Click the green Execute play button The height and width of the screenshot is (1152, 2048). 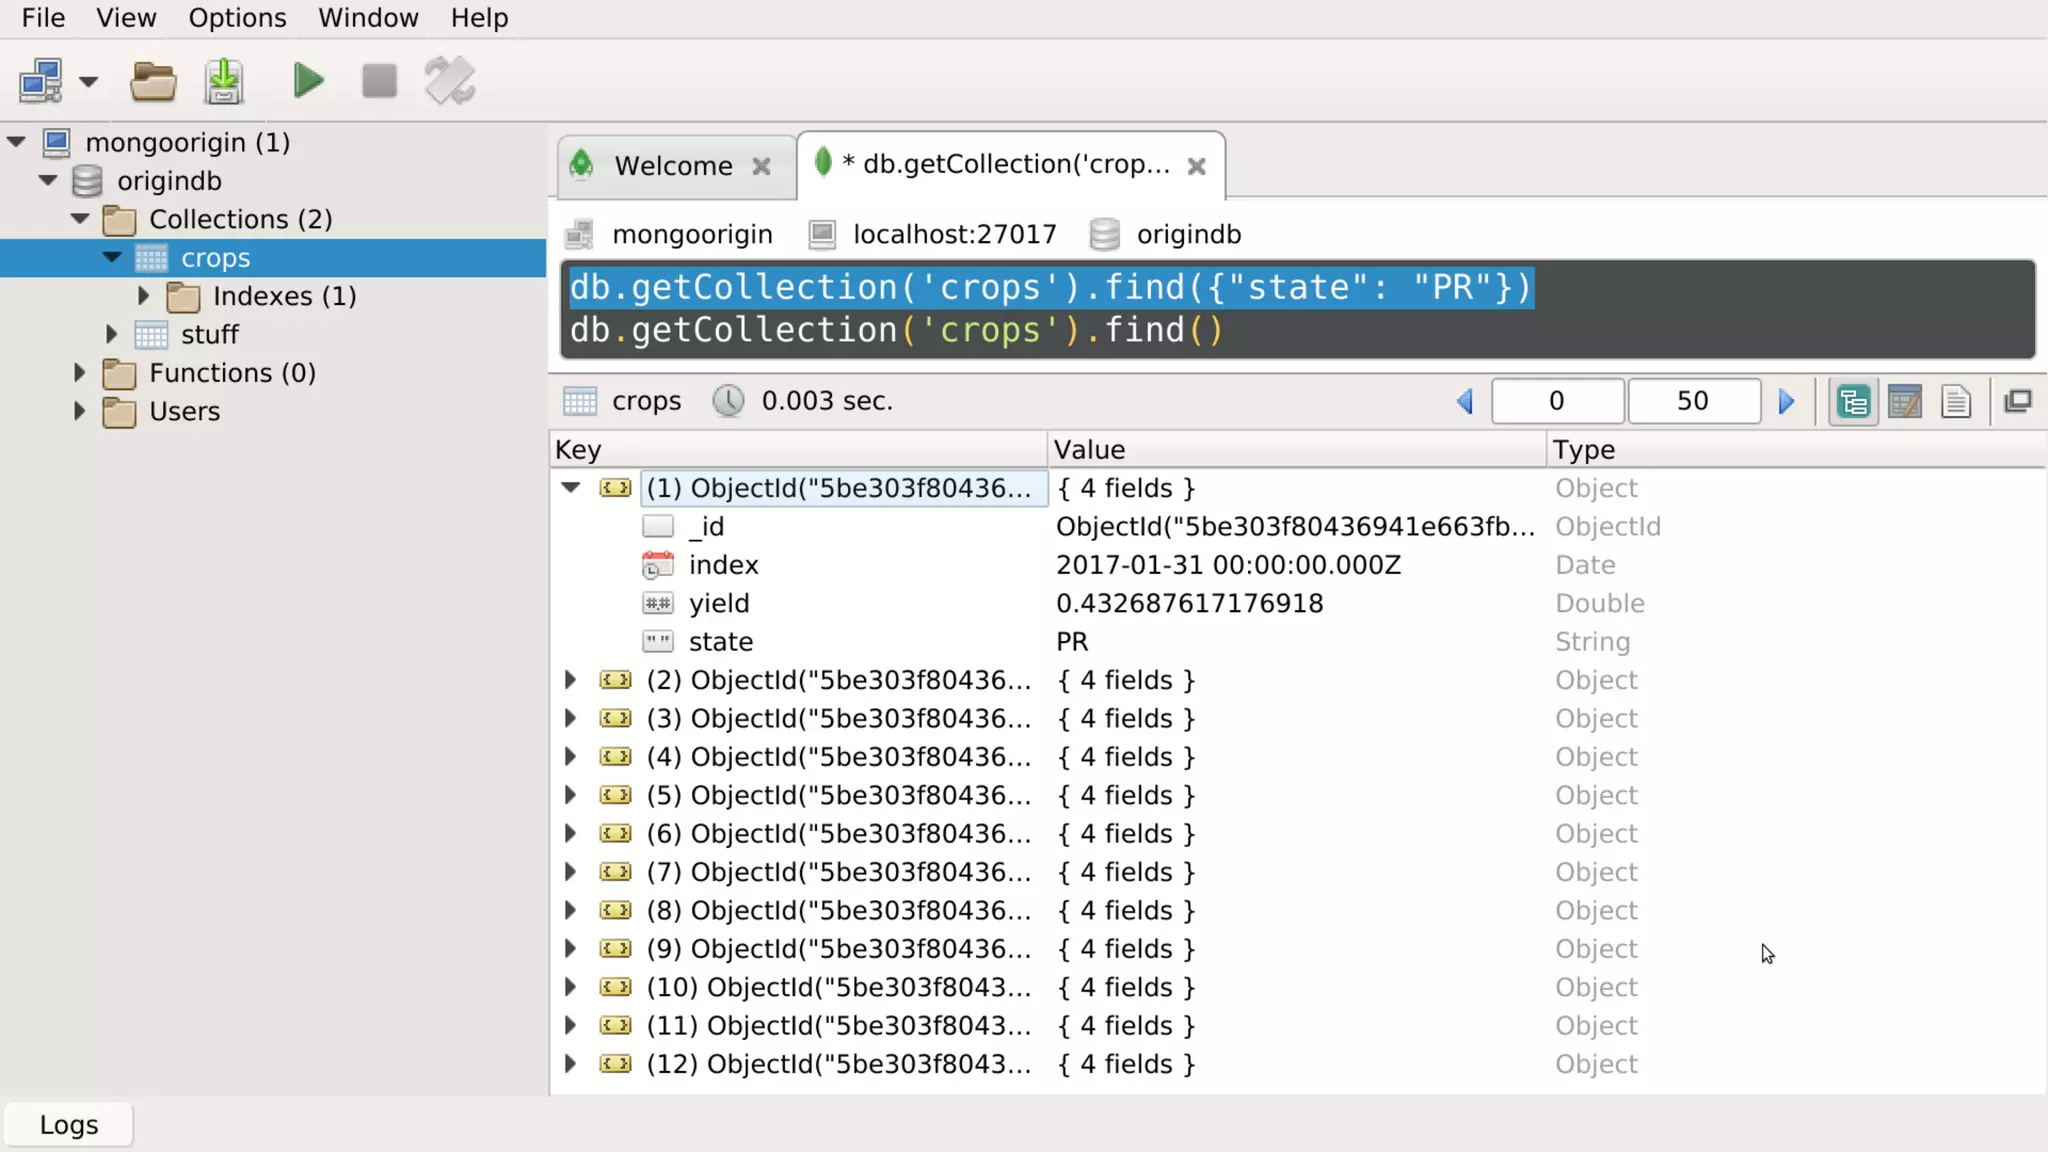[308, 81]
